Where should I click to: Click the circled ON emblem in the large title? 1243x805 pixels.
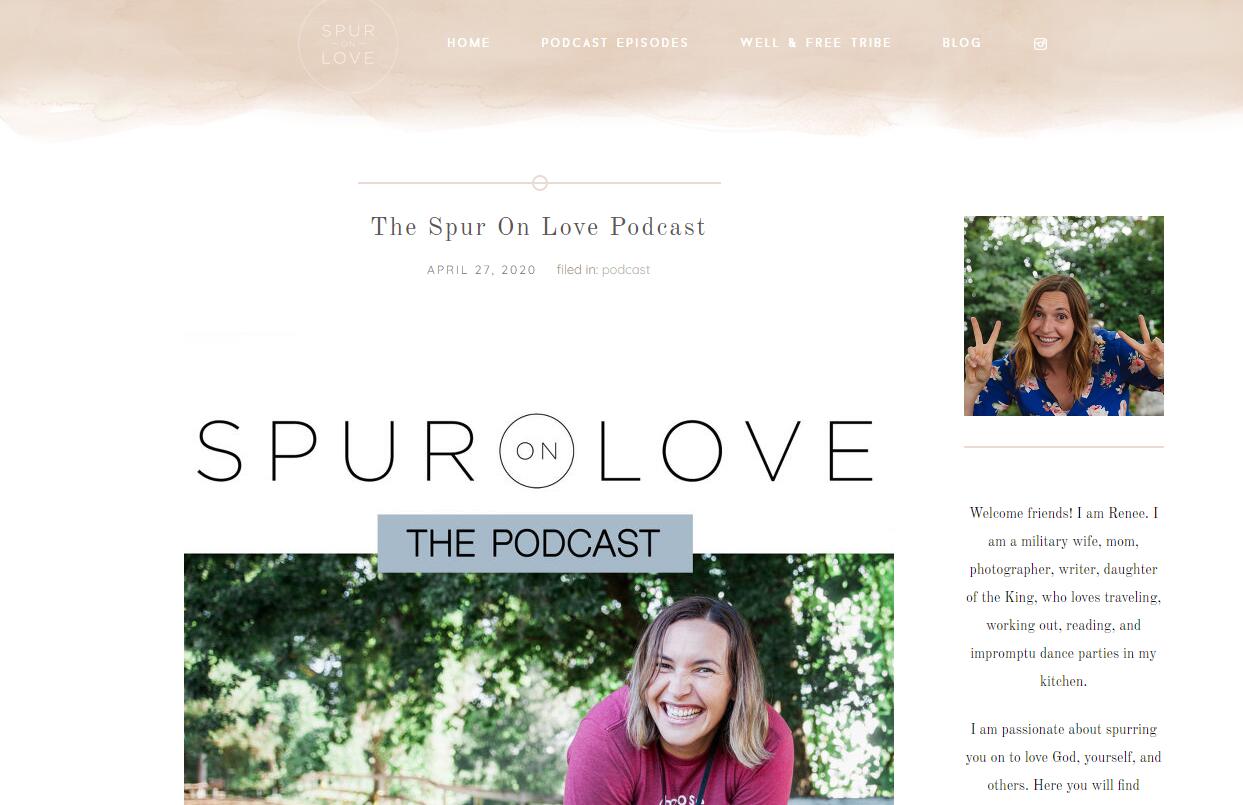pos(537,451)
